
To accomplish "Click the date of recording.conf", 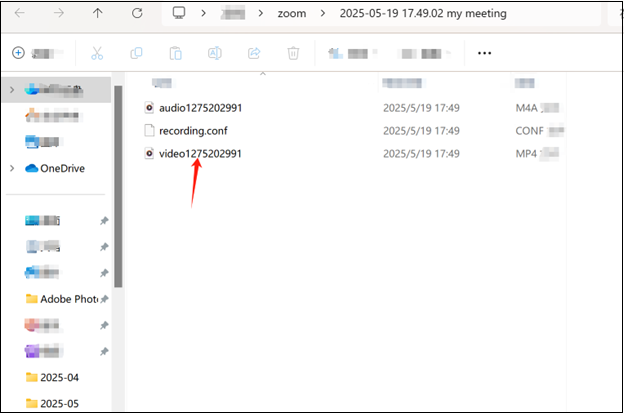I will 421,131.
